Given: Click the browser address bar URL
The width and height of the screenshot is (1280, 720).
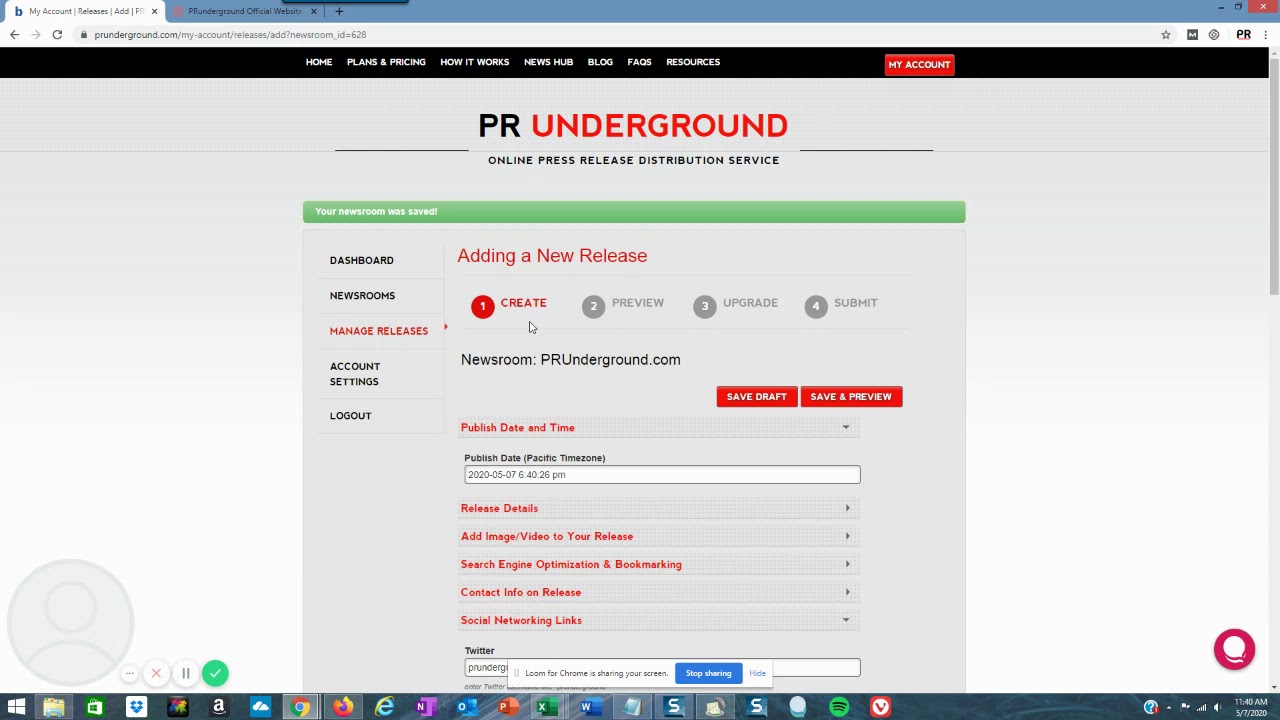Looking at the screenshot, I should 230,34.
